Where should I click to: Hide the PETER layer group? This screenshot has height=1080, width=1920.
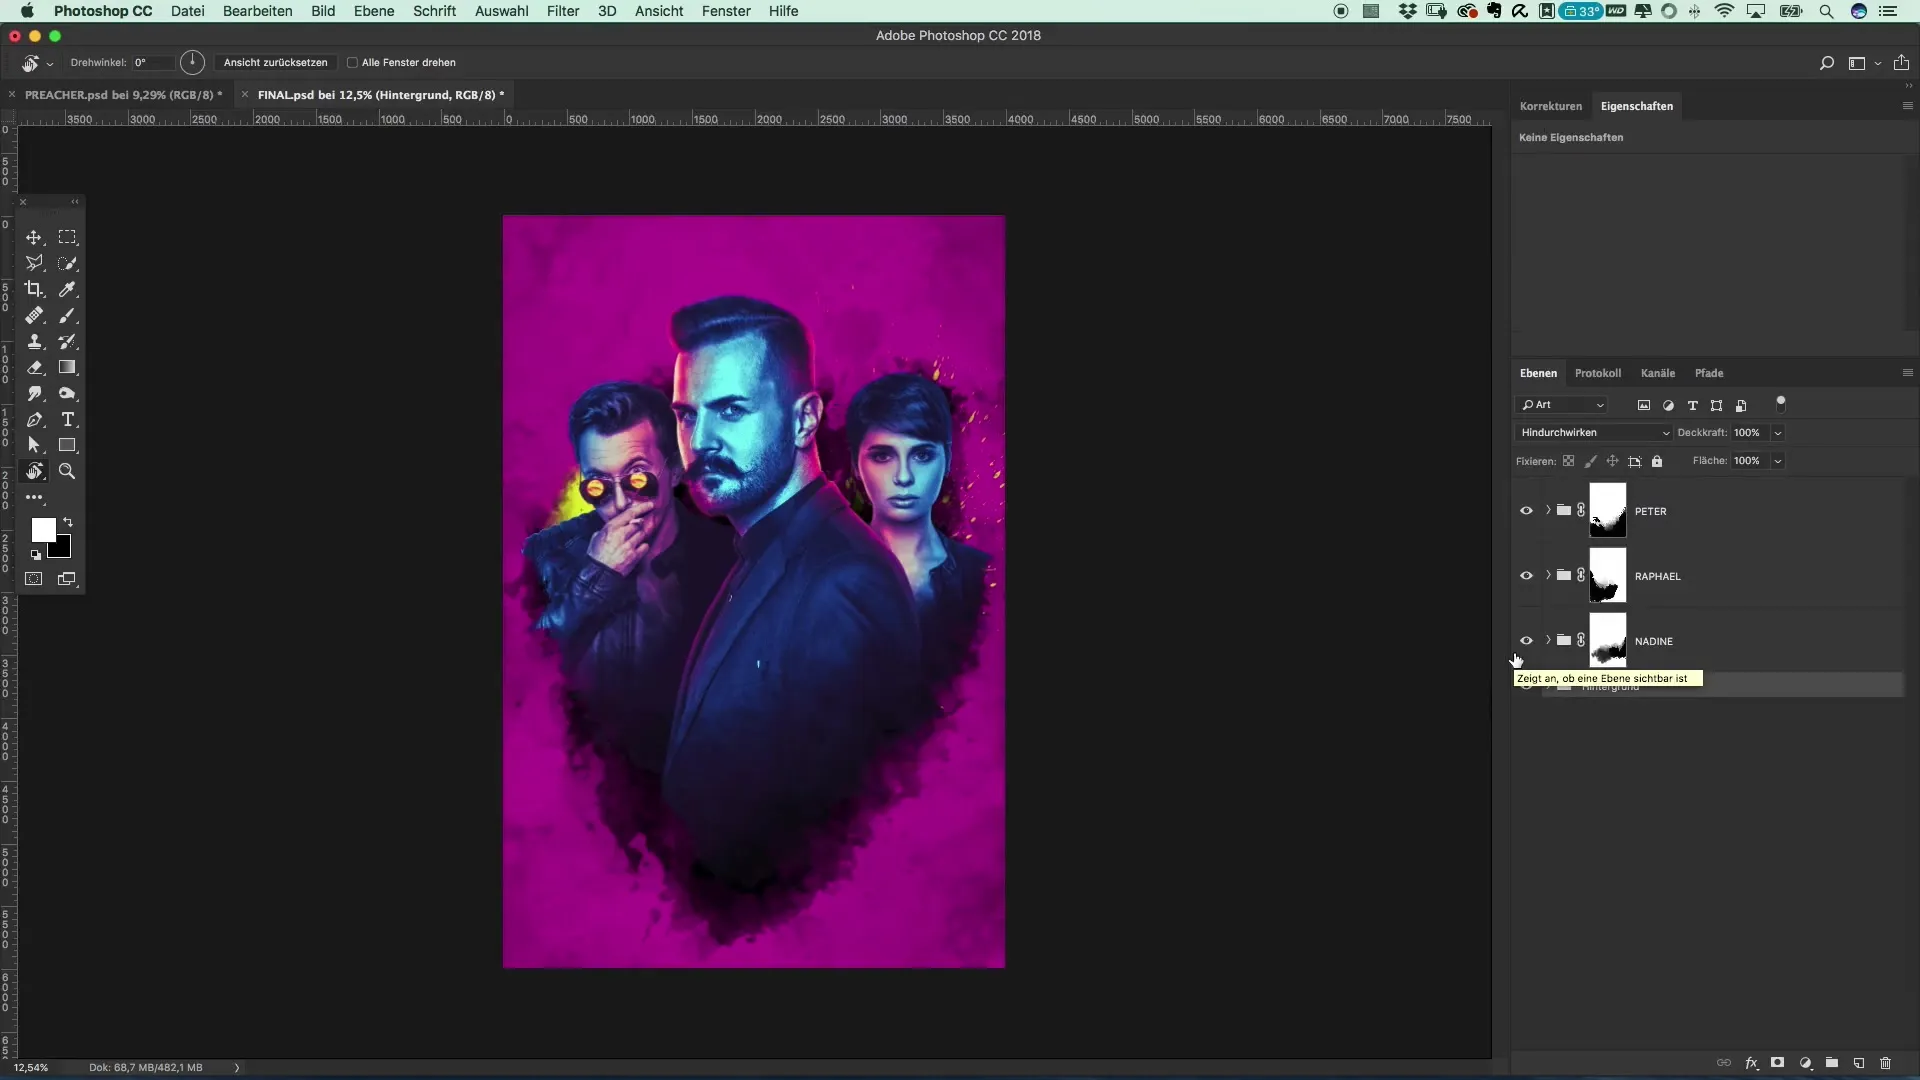tap(1526, 511)
